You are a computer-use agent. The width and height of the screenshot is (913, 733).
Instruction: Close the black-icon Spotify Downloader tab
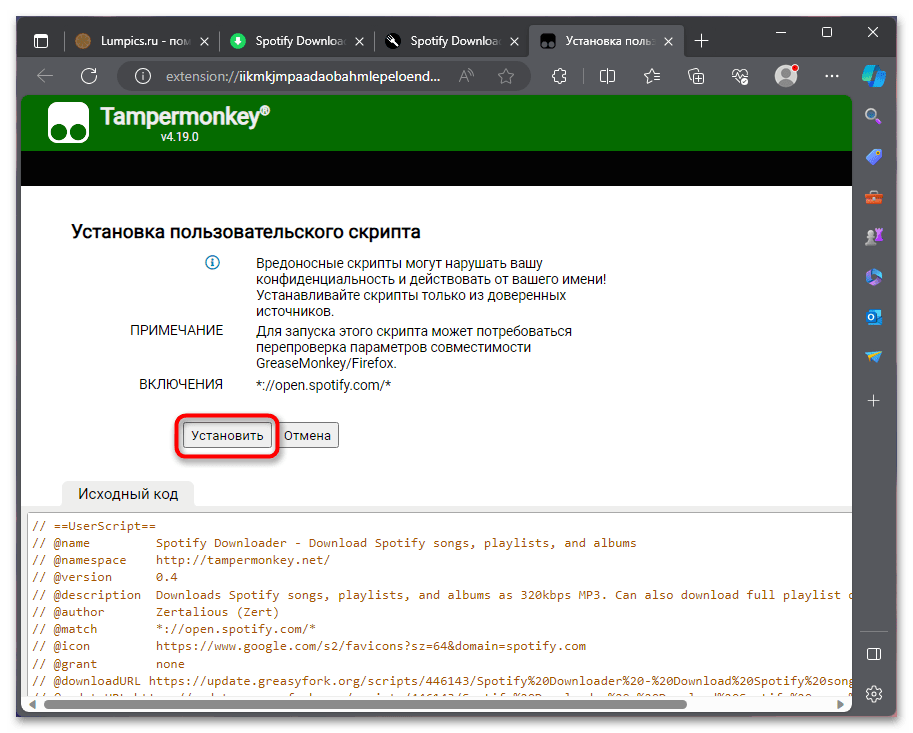click(514, 41)
